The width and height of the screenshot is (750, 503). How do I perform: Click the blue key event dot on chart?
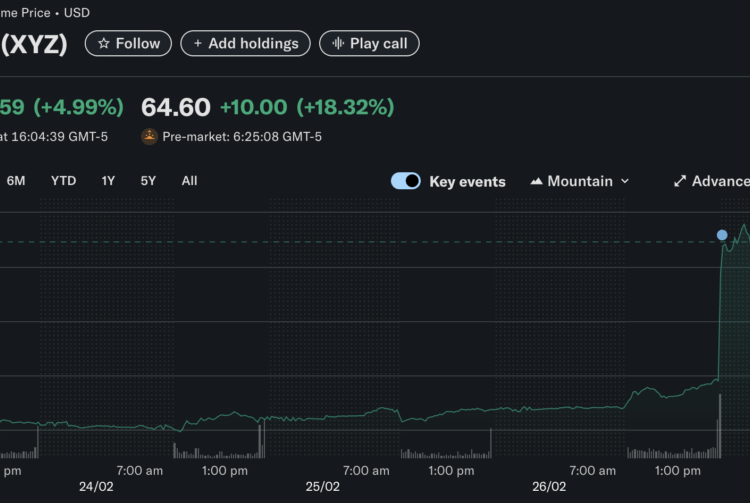click(722, 235)
